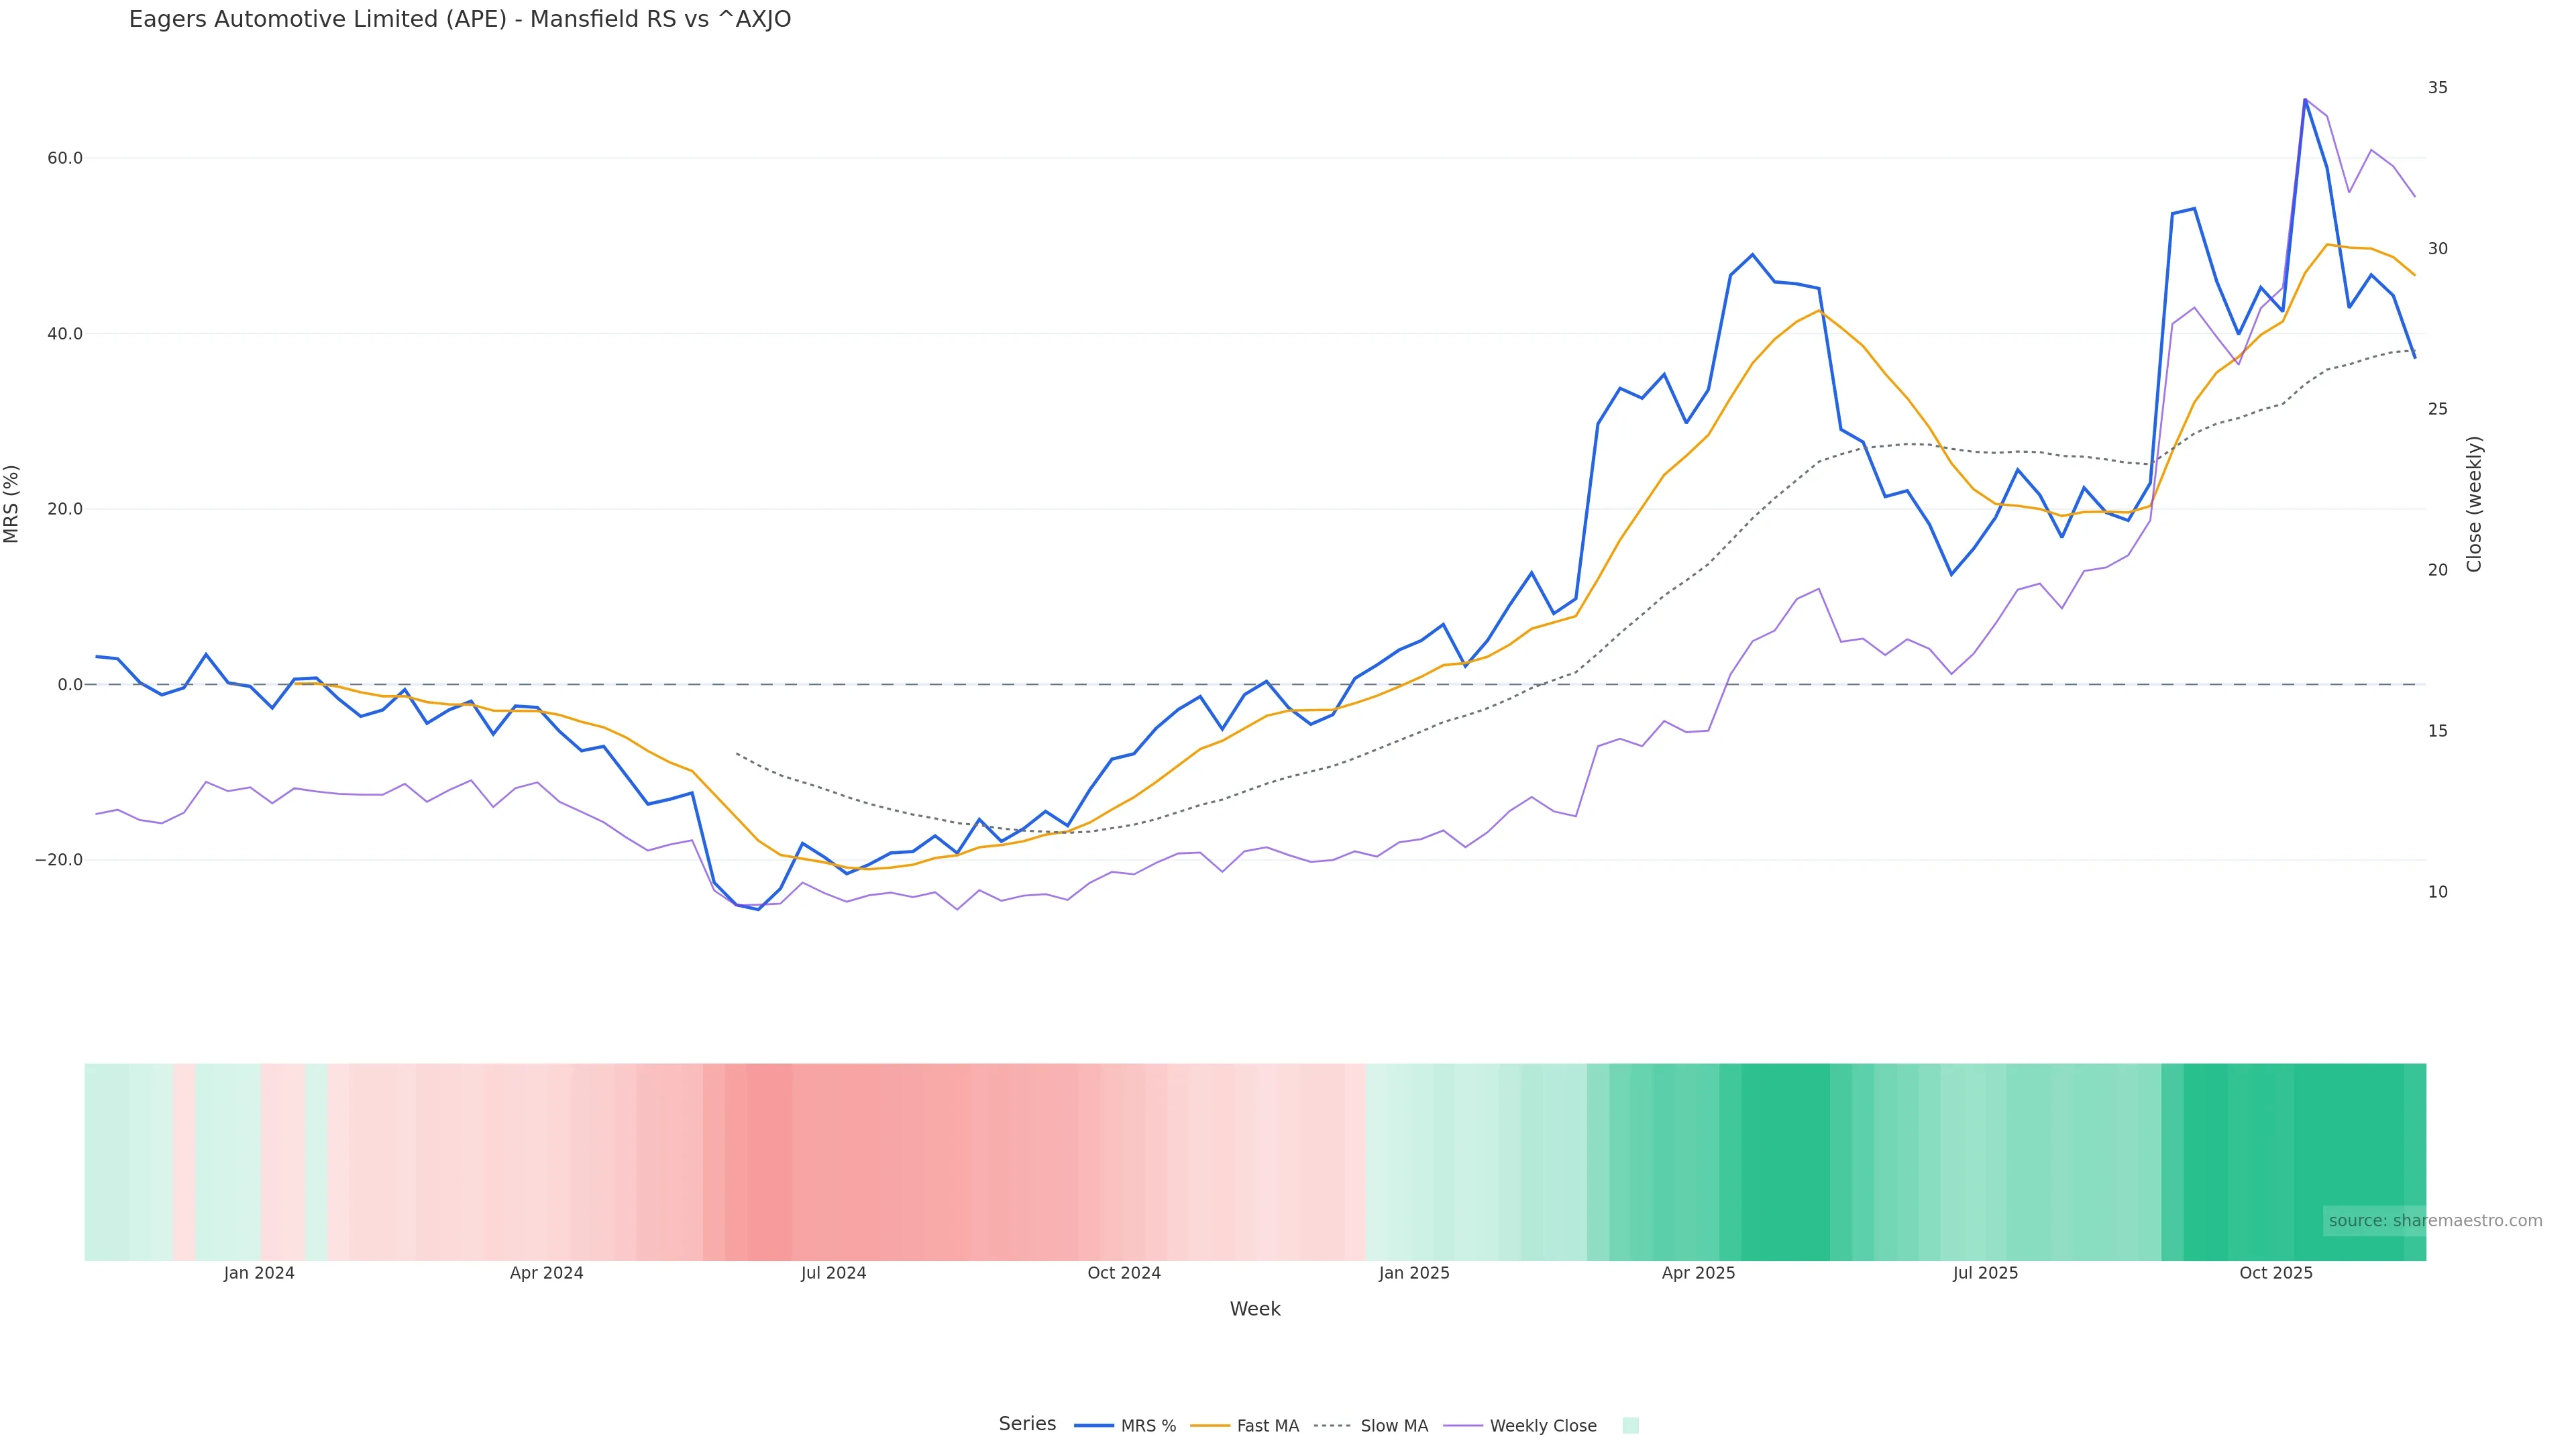Select the MRS (%) axis title
Screen dimensions: 2576x1449
coord(12,504)
